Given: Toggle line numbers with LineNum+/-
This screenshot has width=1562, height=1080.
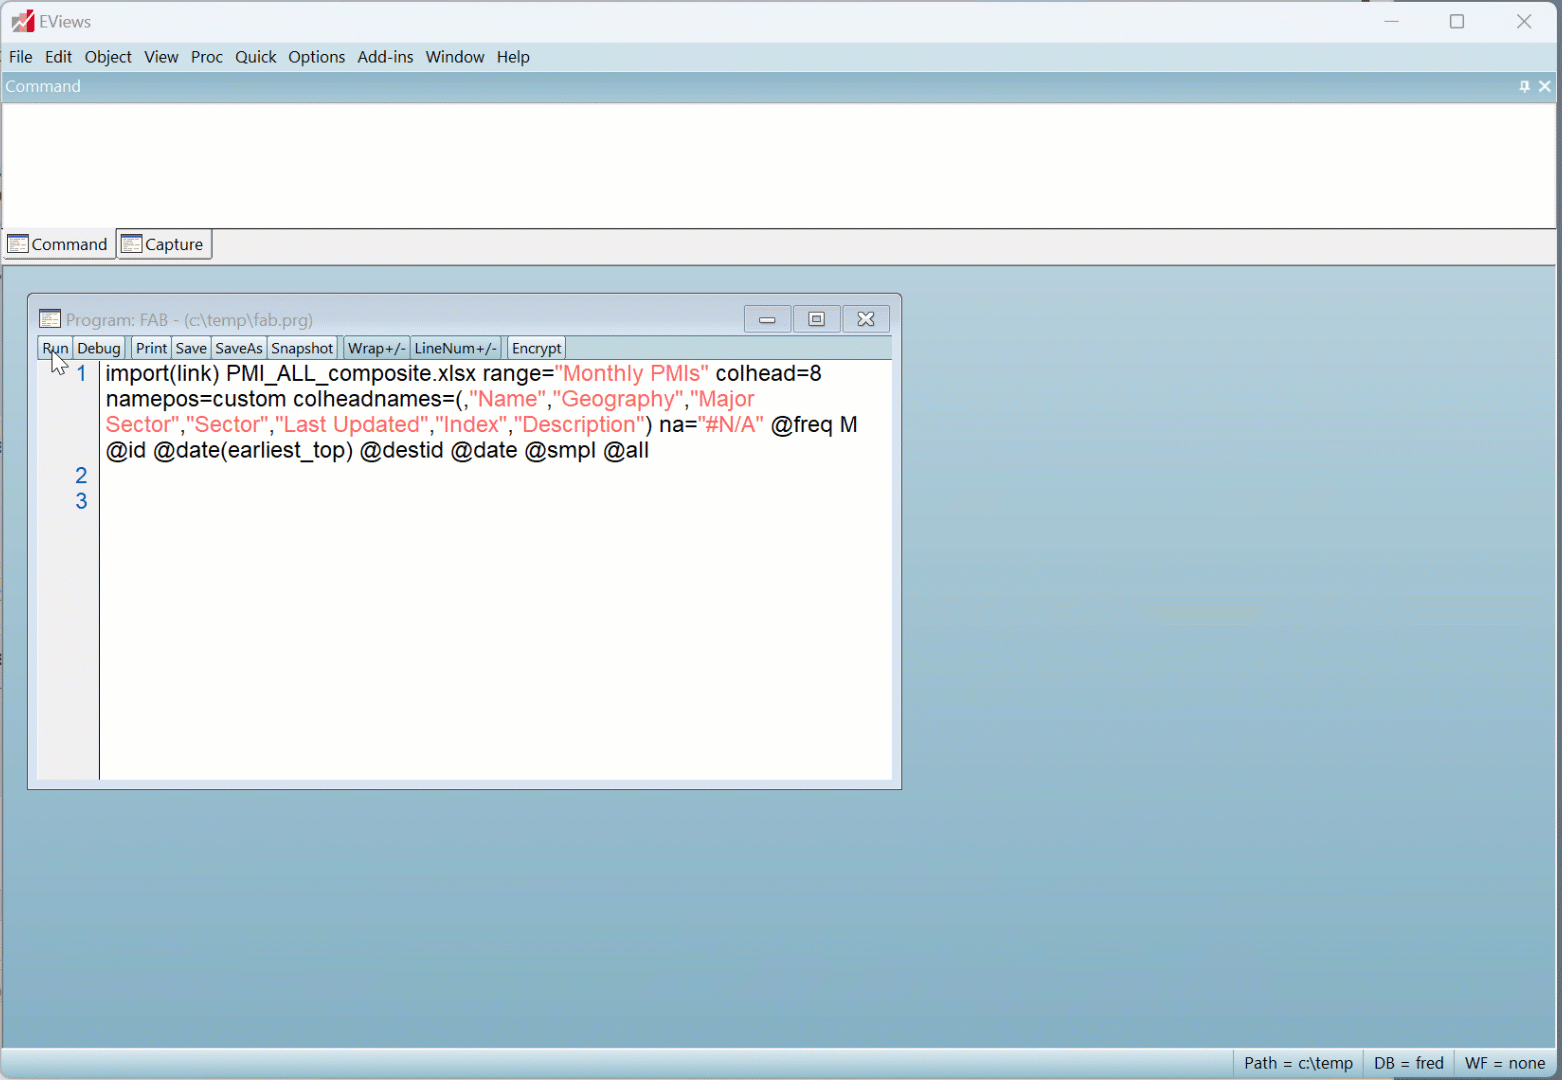Looking at the screenshot, I should pos(455,348).
